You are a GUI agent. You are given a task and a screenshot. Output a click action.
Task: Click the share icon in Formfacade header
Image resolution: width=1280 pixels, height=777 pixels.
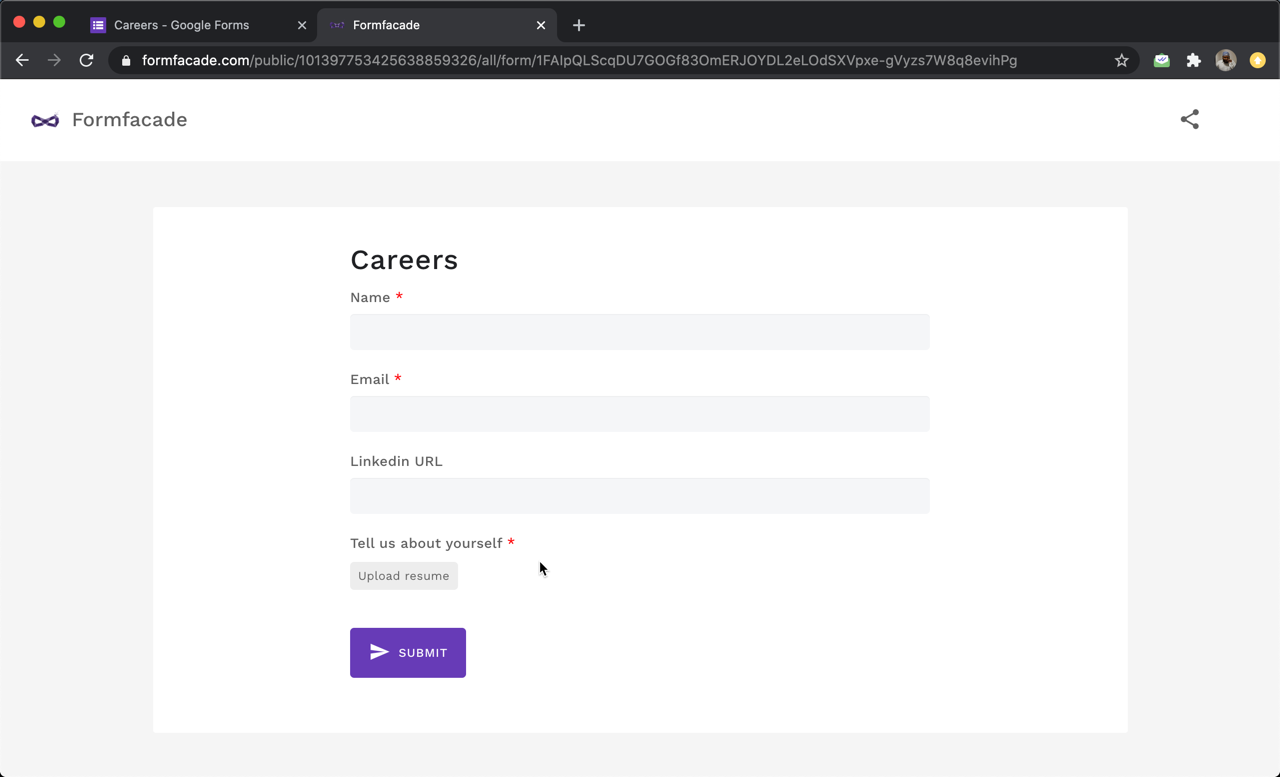click(1189, 120)
